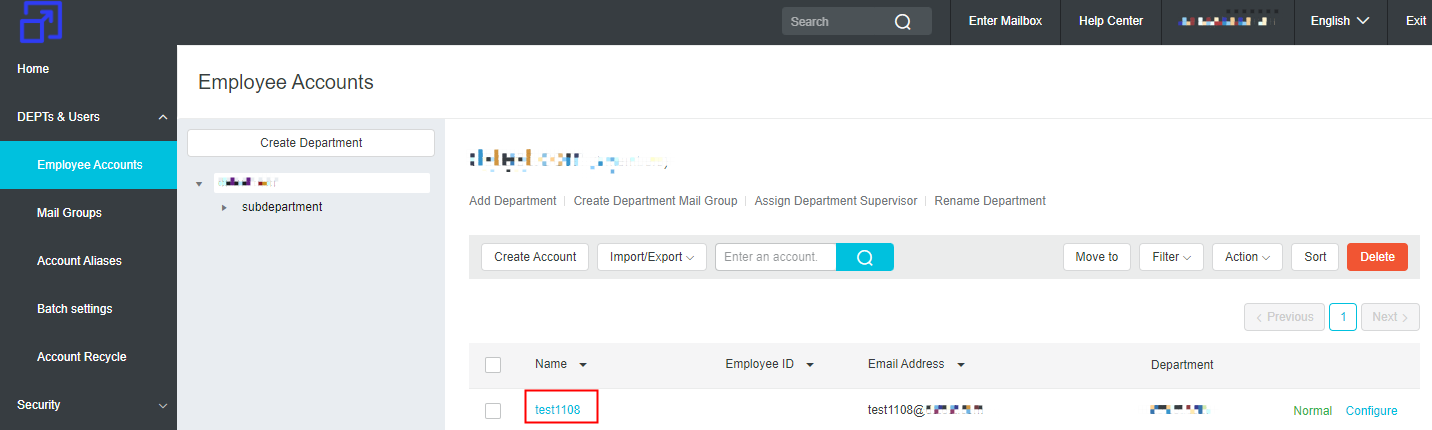Viewport: 1432px width, 430px height.
Task: Click the sort arrow next to Employee ID
Action: point(810,365)
